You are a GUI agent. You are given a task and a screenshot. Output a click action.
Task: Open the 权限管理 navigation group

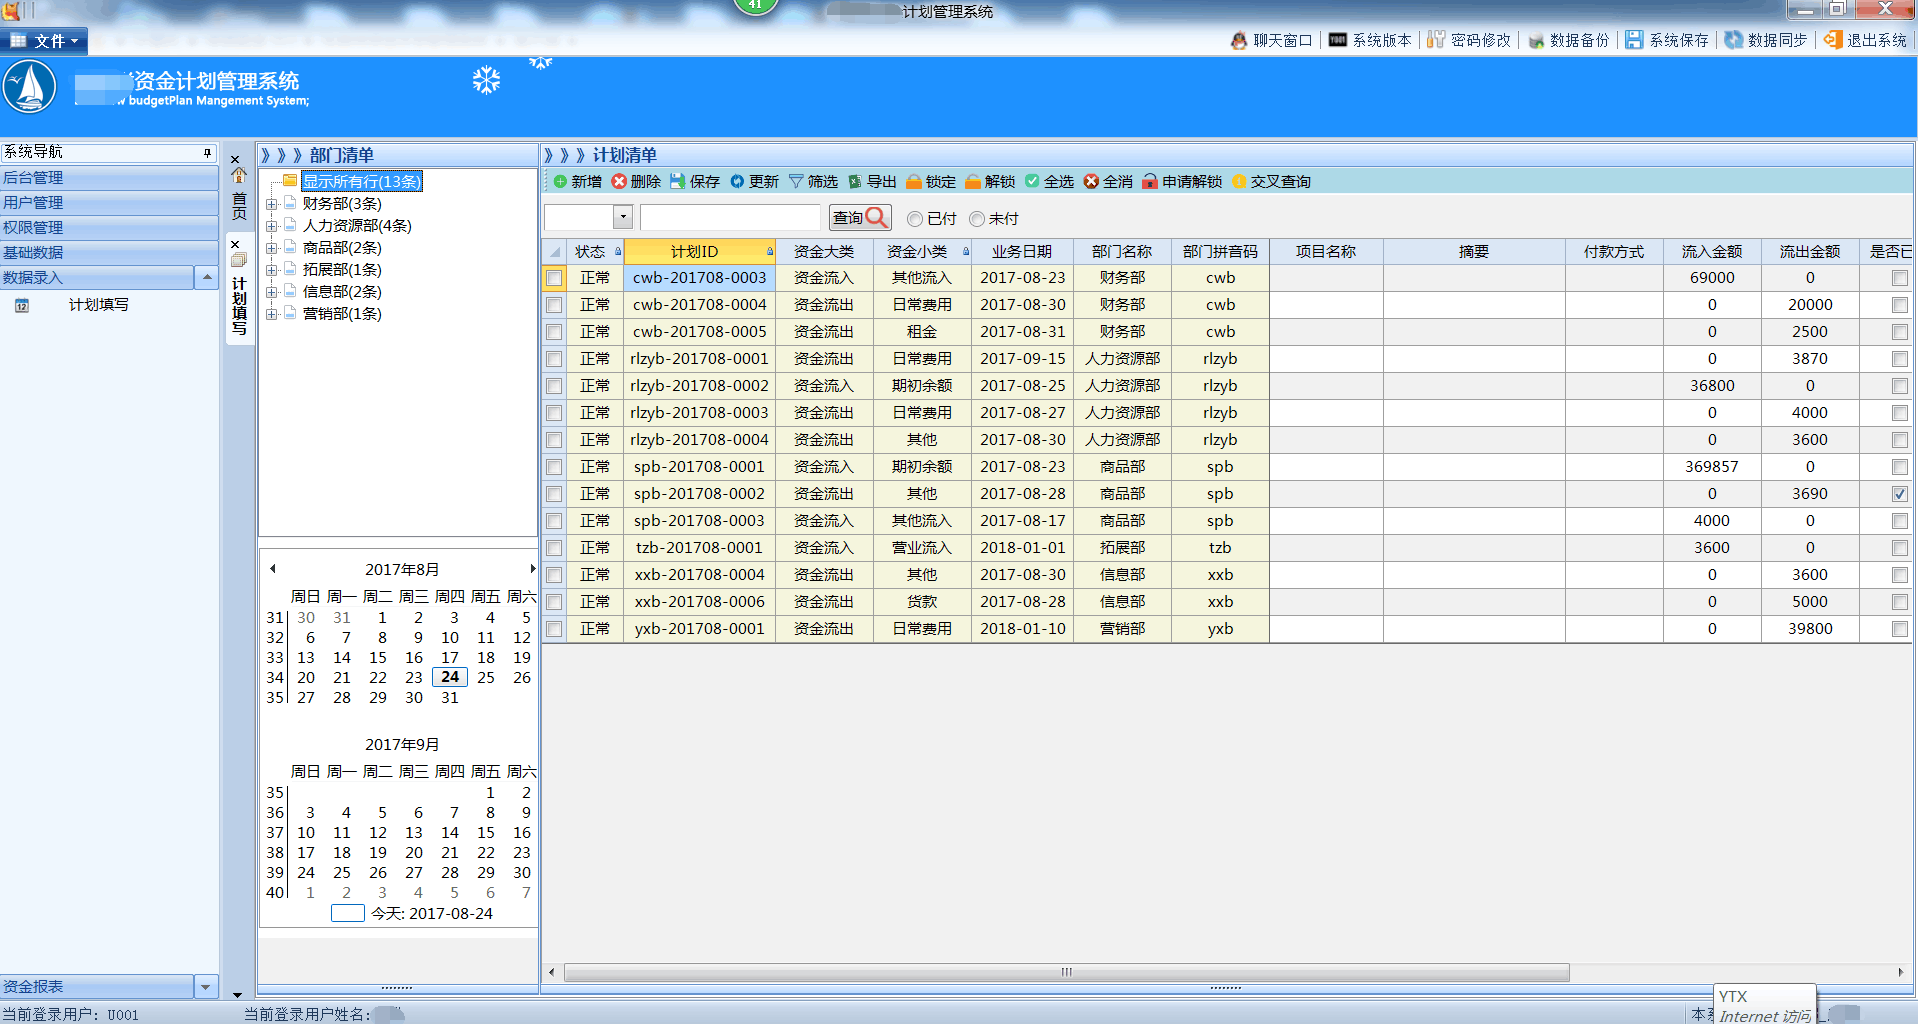click(x=109, y=228)
